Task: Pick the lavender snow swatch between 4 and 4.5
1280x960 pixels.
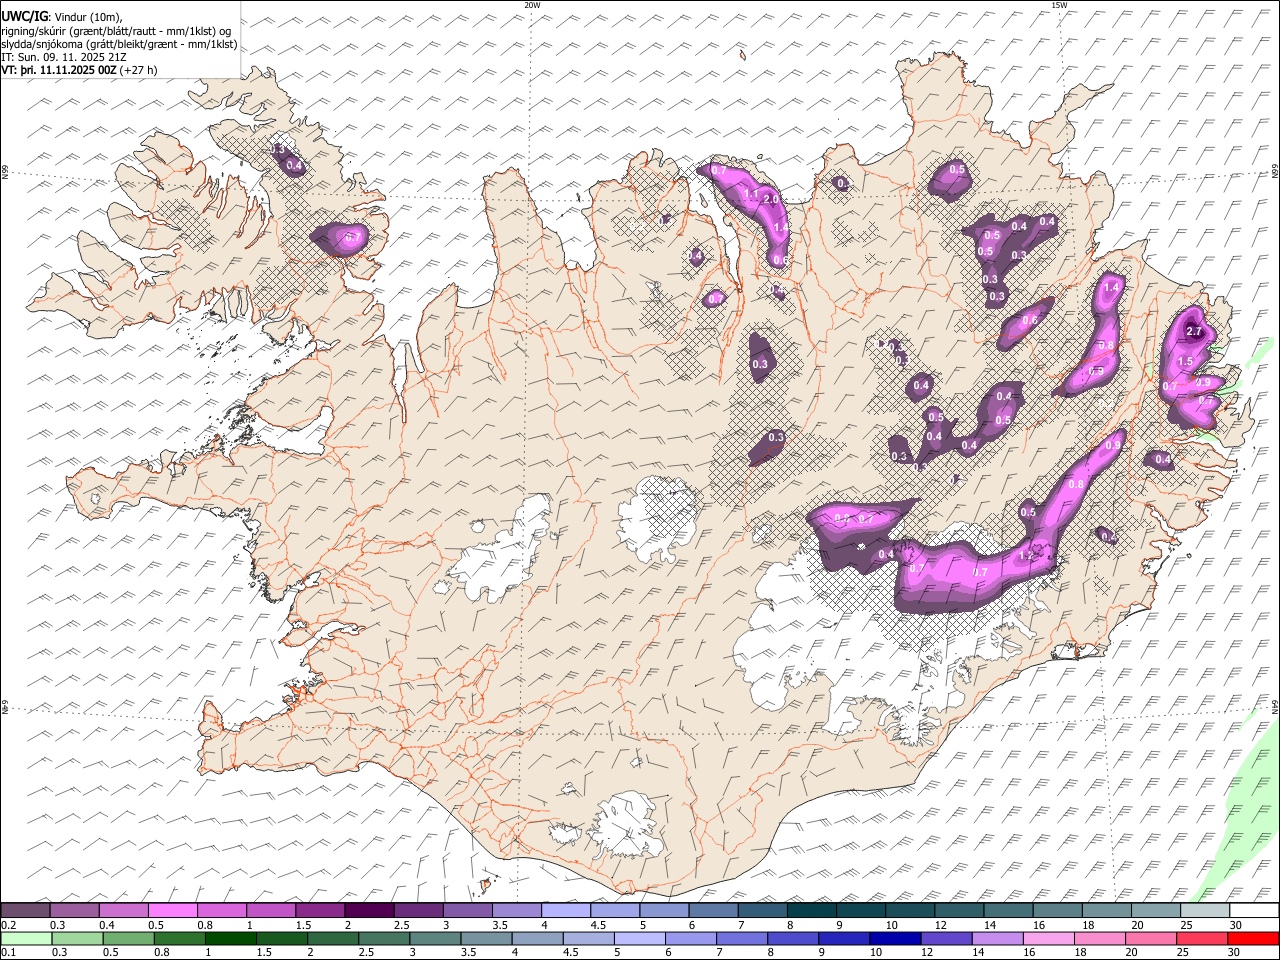Action: [x=566, y=910]
